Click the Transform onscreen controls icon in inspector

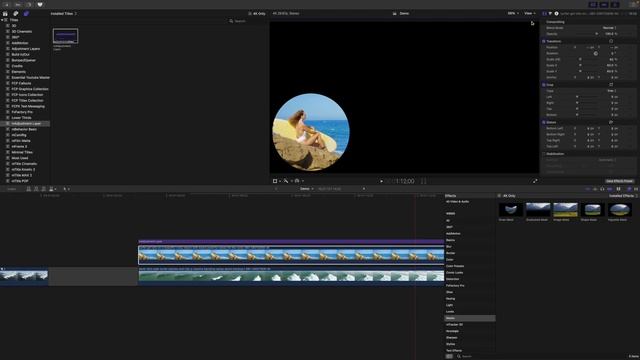tap(611, 41)
